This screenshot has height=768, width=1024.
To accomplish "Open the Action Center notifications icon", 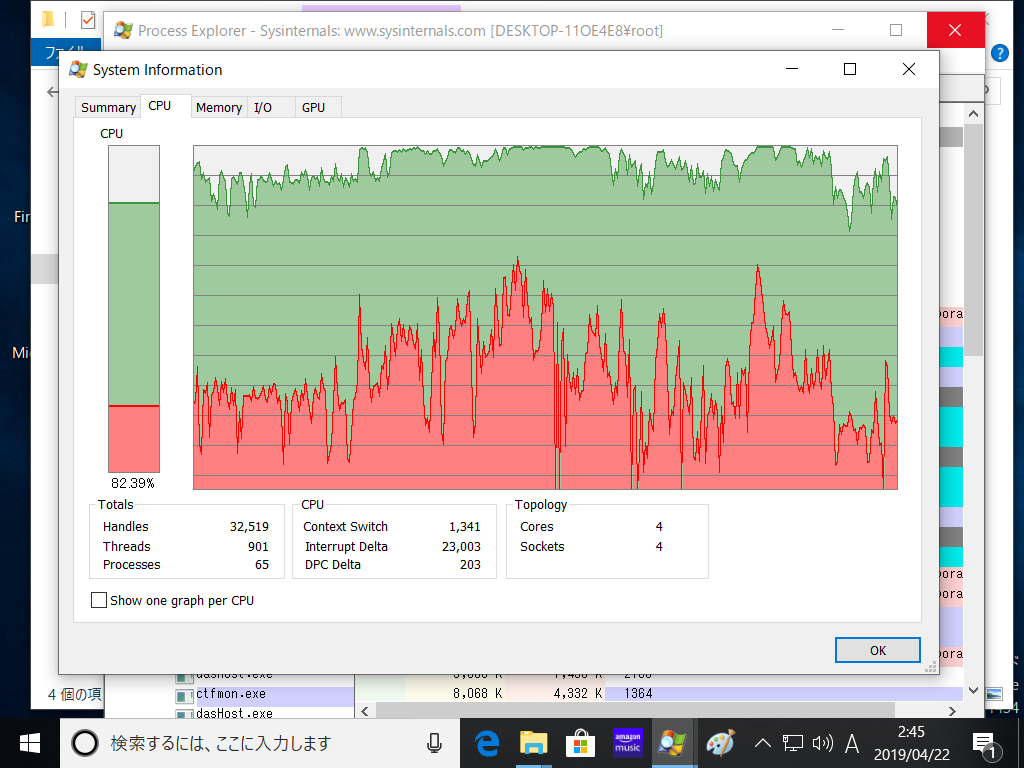I will tap(985, 743).
